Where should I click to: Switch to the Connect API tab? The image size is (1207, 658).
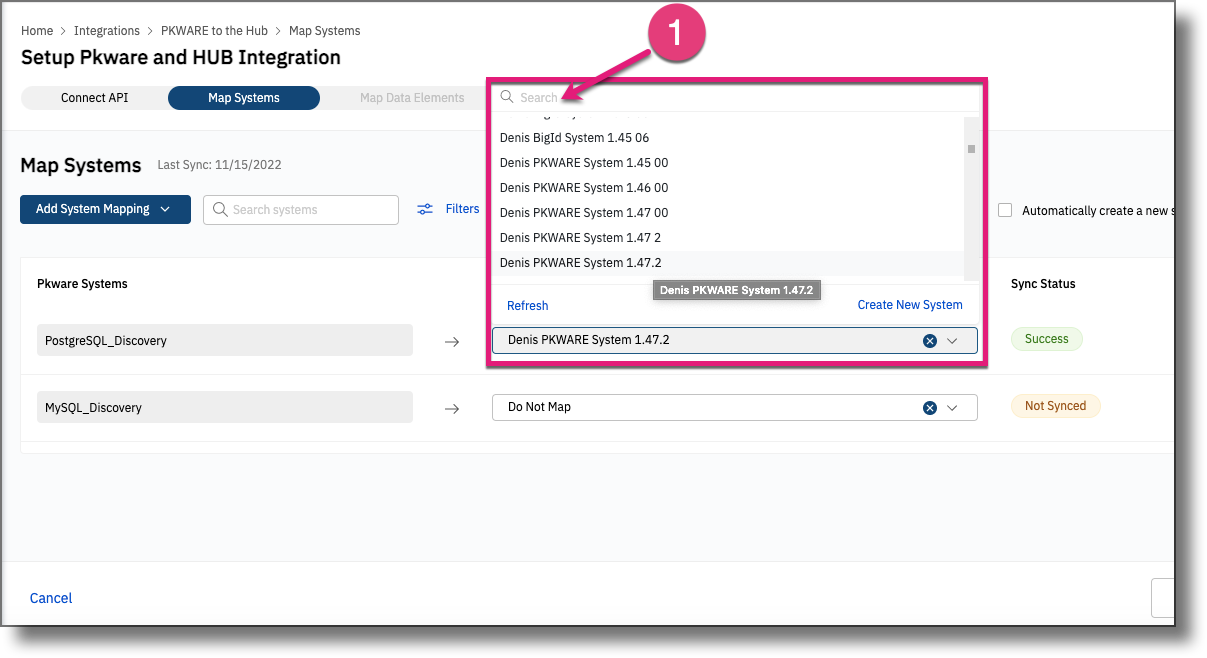point(93,97)
